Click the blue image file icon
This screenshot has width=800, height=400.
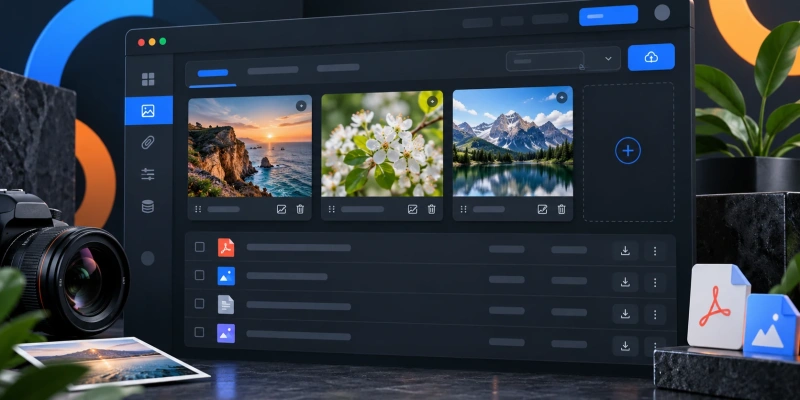pyautogui.click(x=226, y=276)
